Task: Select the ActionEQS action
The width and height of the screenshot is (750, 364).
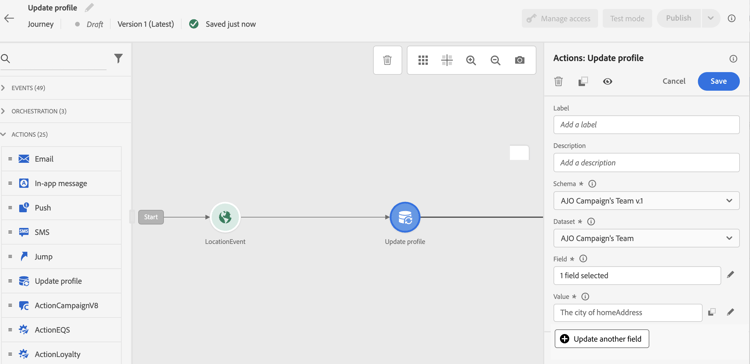Action: (61, 330)
